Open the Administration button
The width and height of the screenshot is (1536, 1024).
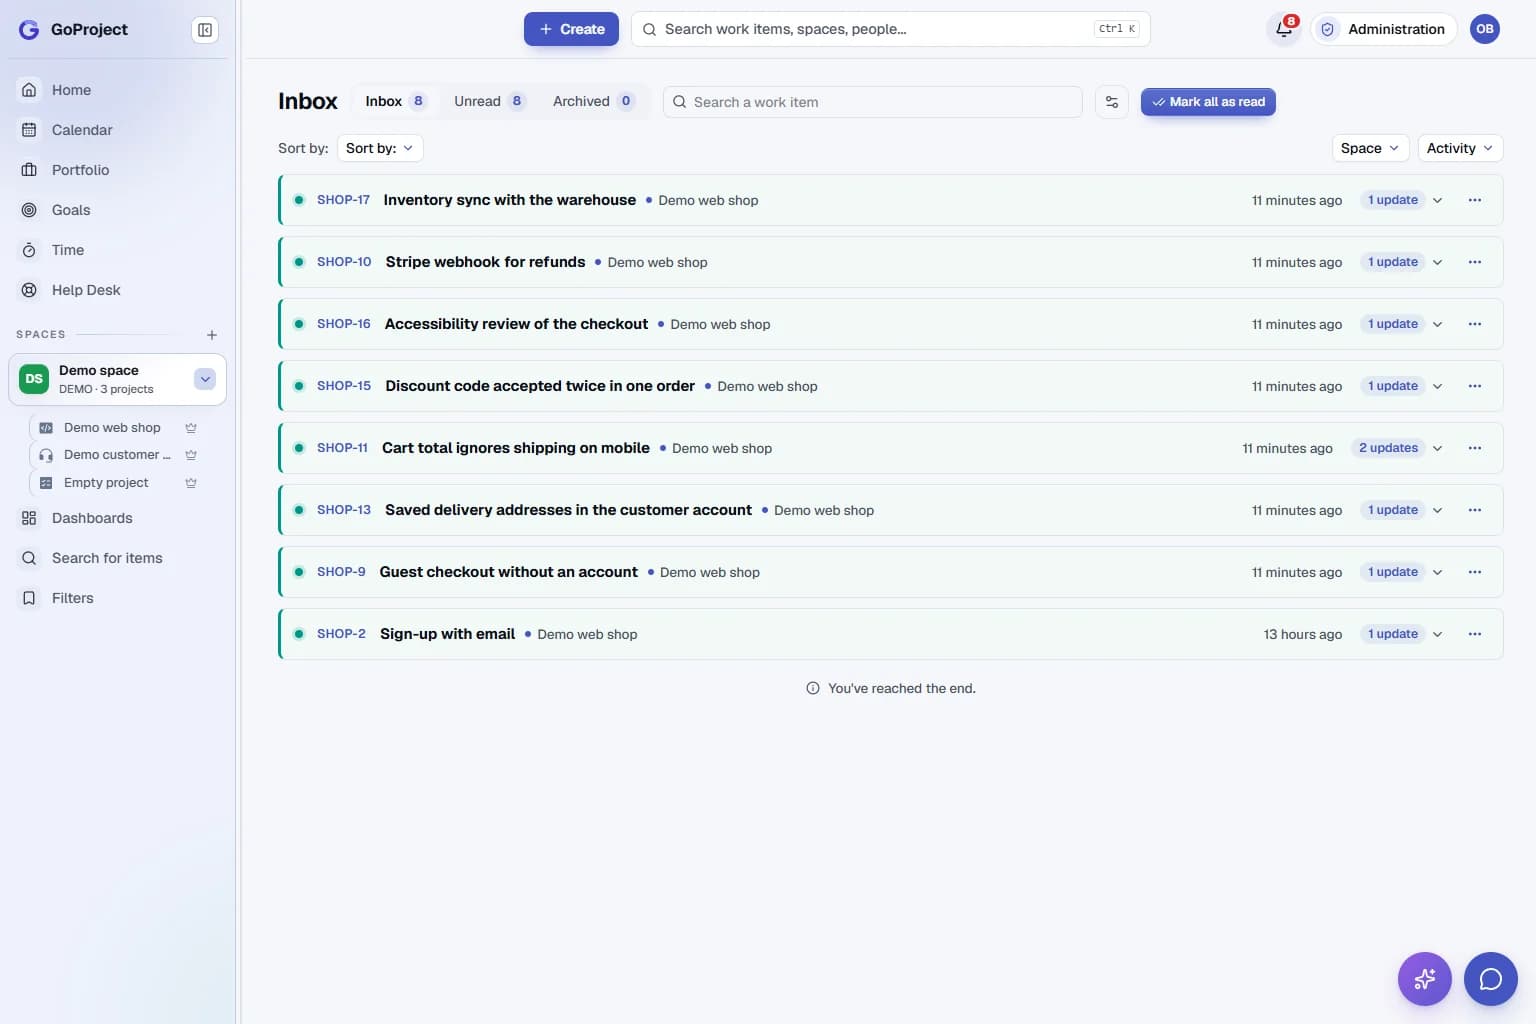coord(1384,29)
